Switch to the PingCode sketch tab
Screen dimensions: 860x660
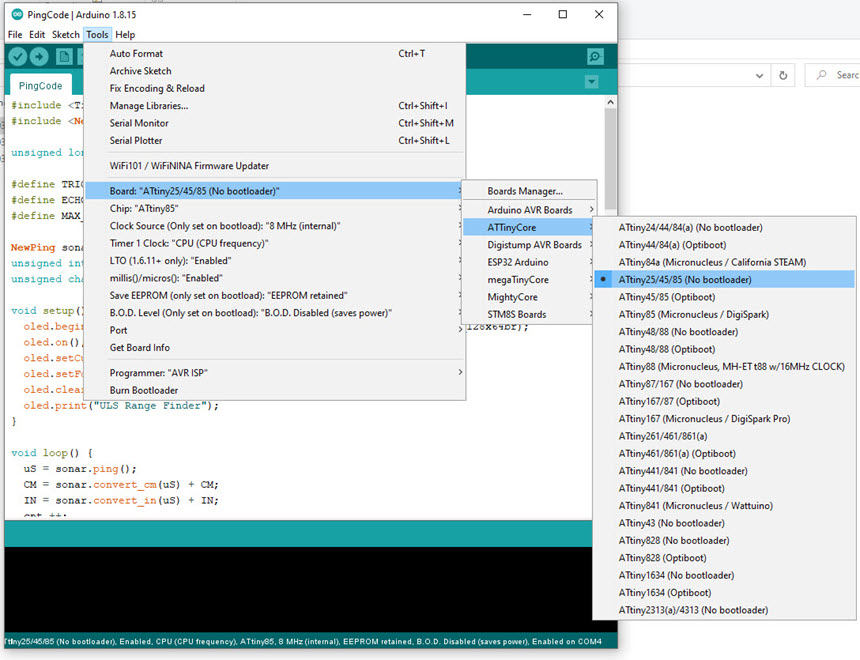pos(40,86)
